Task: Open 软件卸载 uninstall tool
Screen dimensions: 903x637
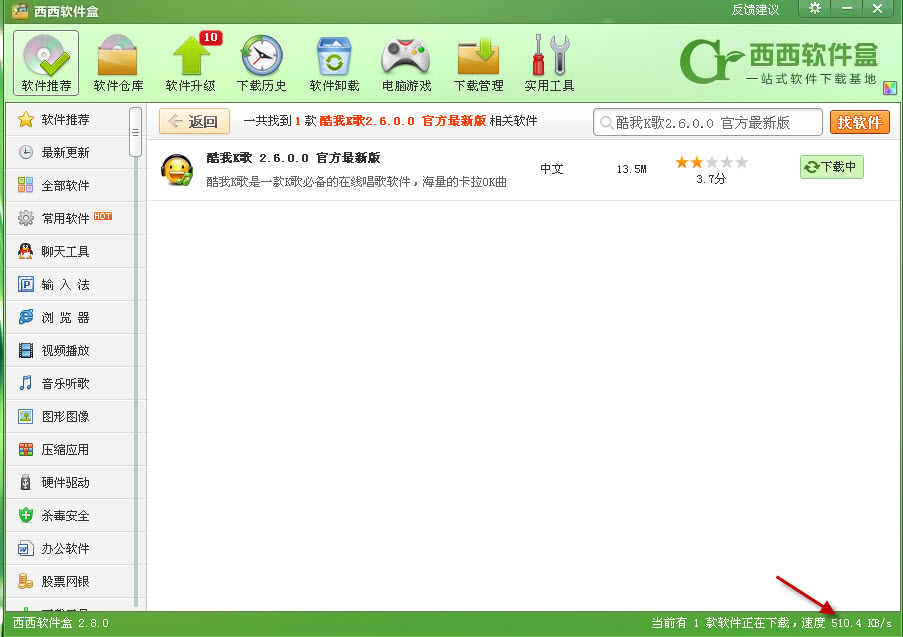Action: 334,63
